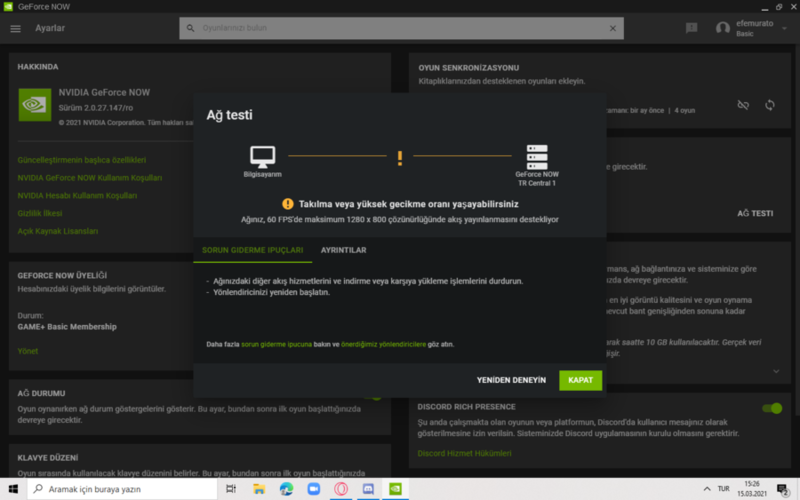The image size is (800, 500).
Task: Open Opera browser from the taskbar
Action: tap(341, 489)
